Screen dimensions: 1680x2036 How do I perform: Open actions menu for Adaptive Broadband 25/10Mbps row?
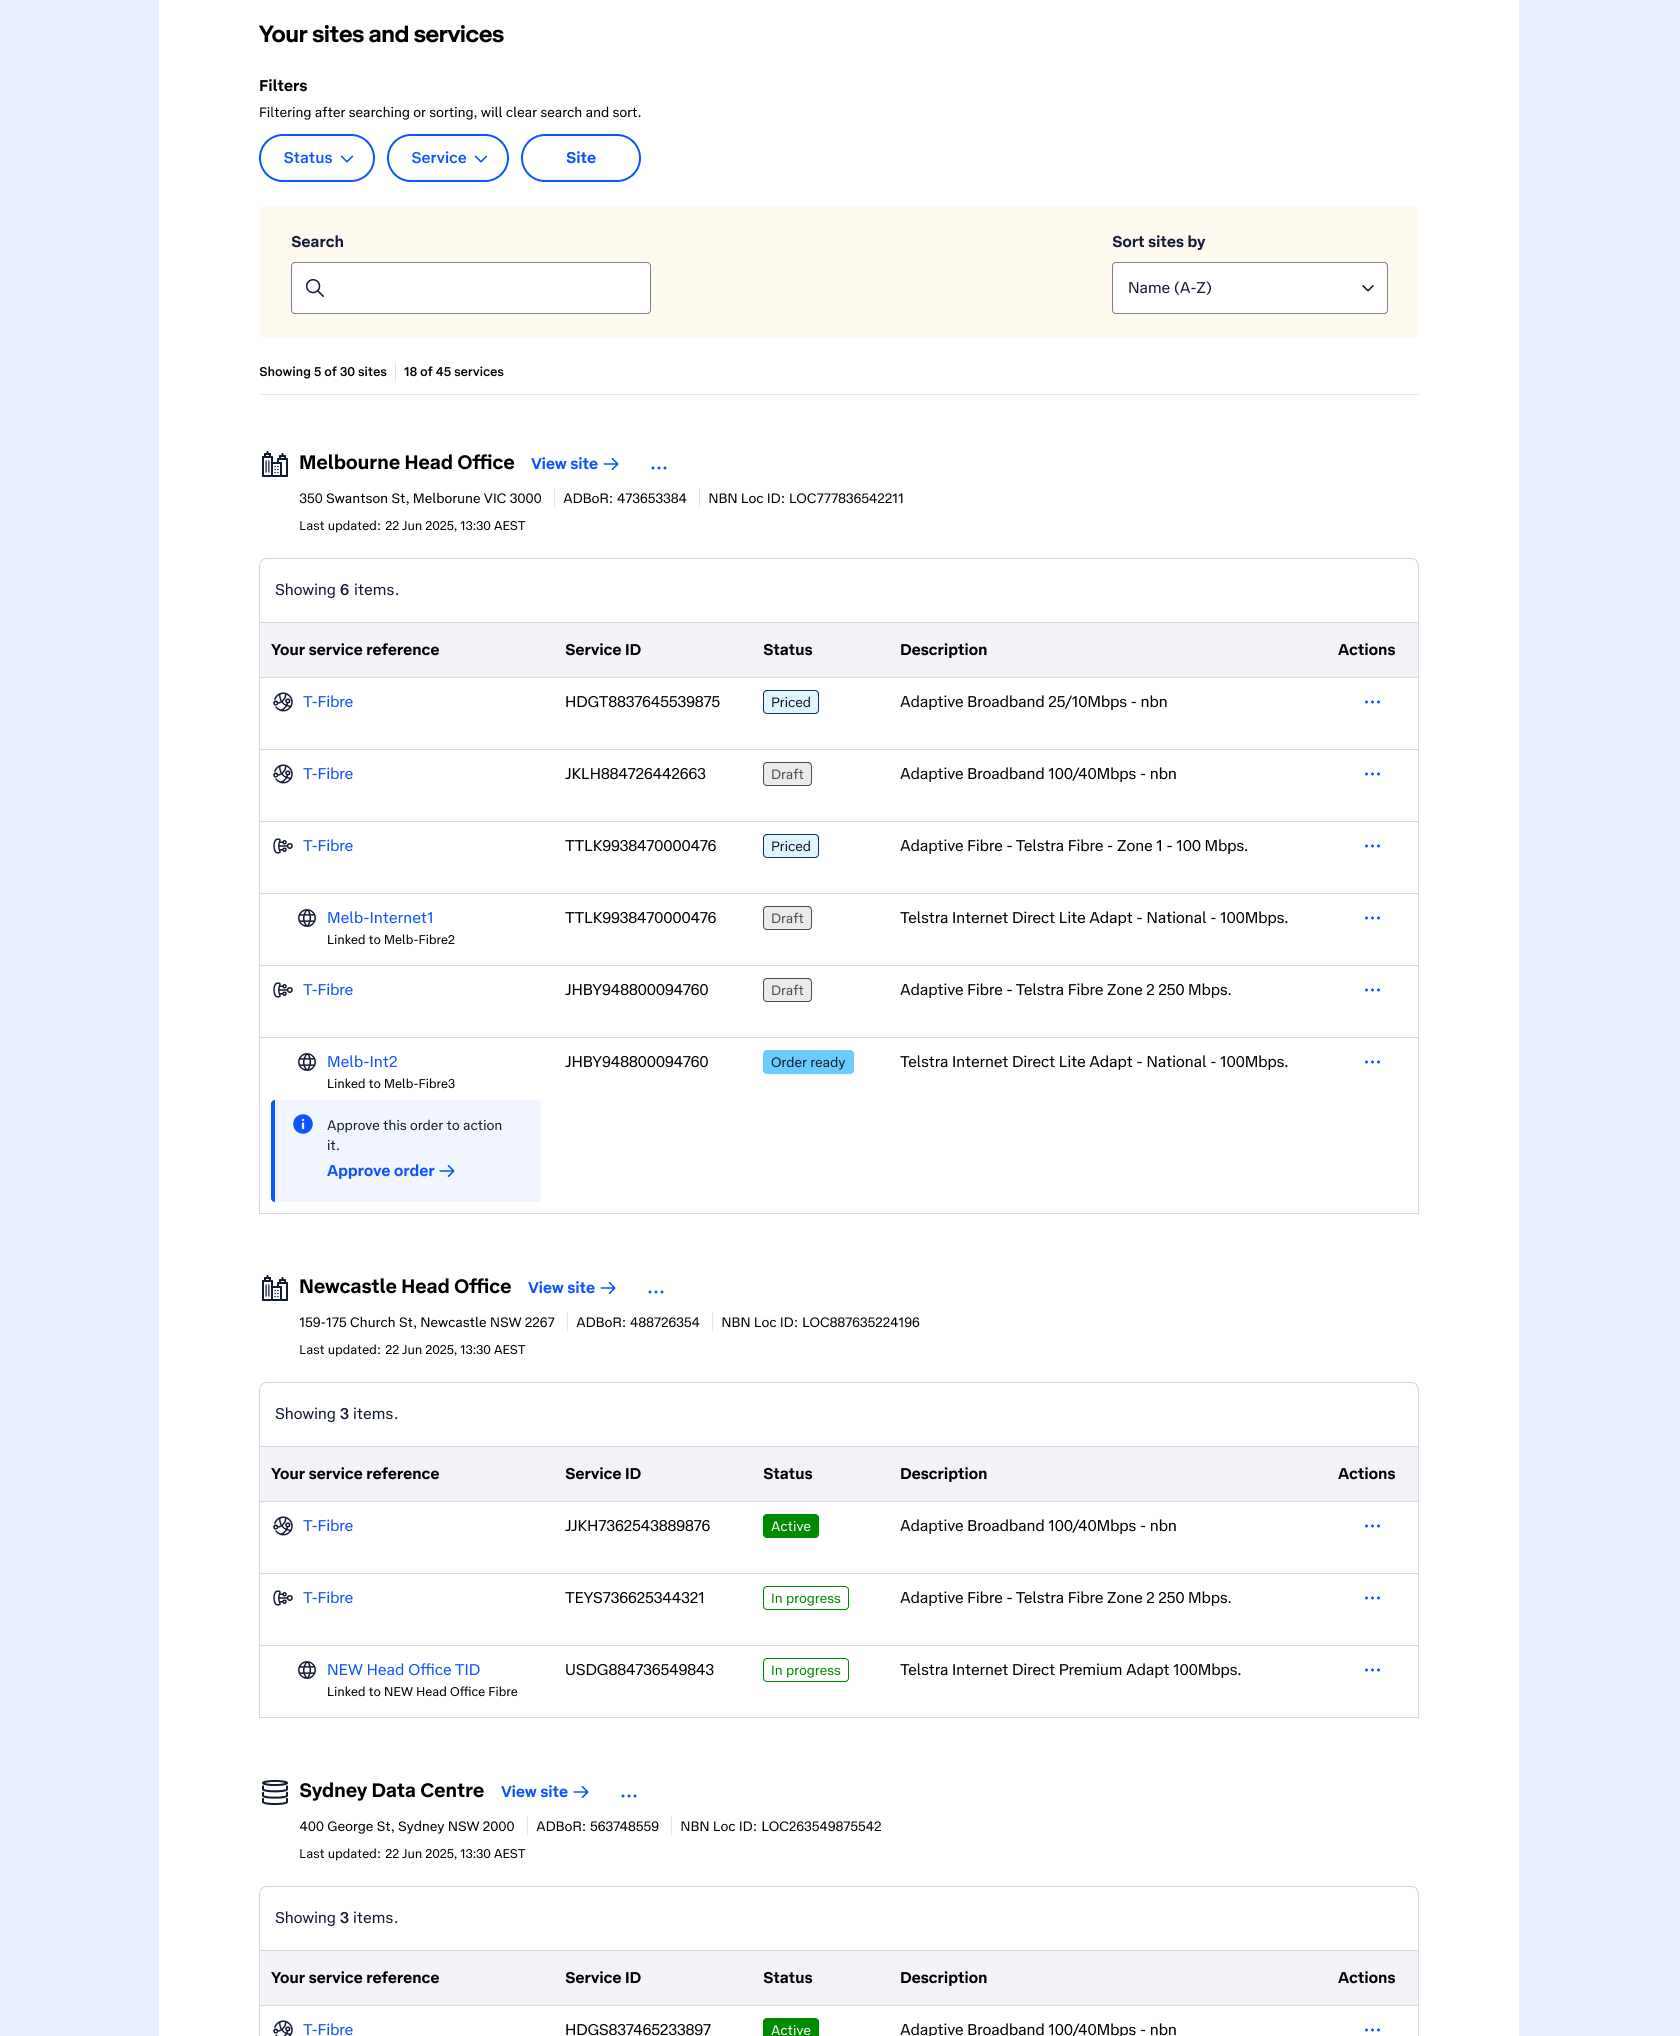pyautogui.click(x=1372, y=702)
